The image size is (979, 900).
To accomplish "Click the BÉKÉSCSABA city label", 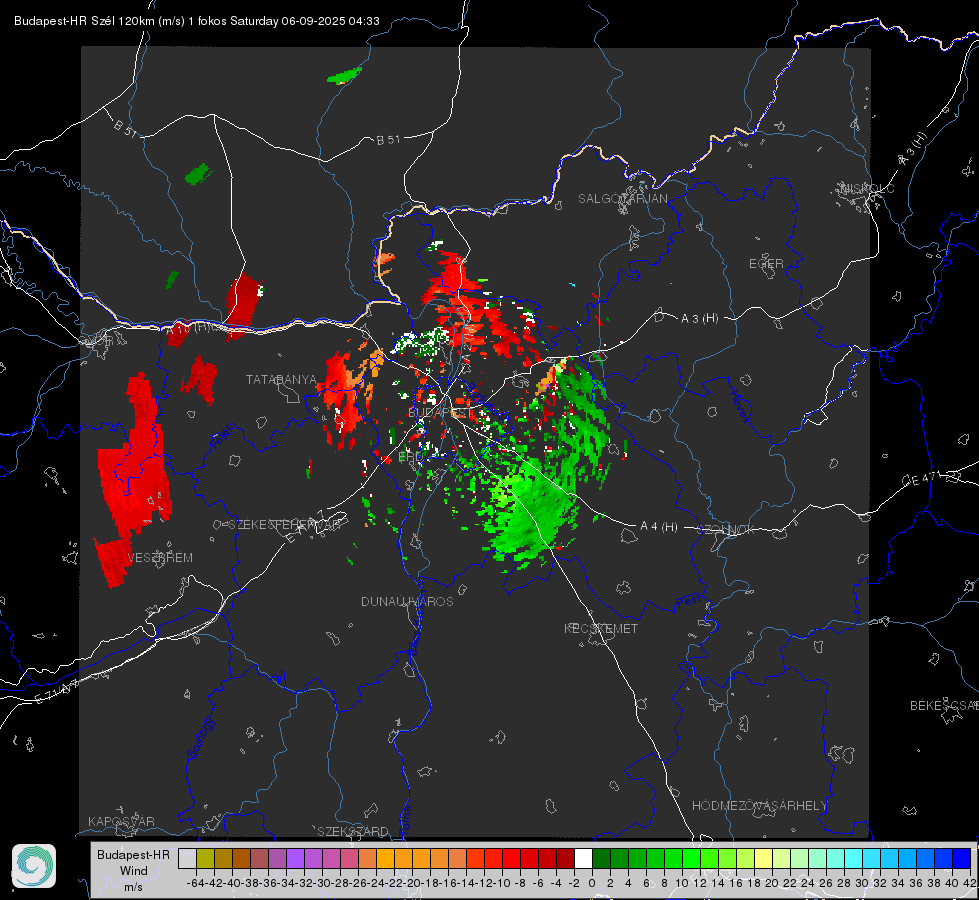I will 944,705.
